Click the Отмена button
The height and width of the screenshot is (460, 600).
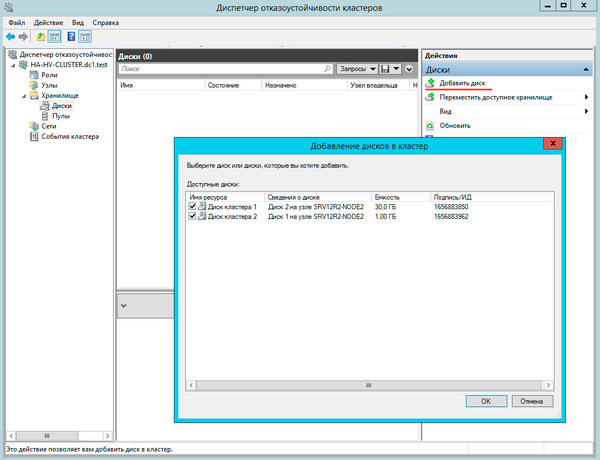[532, 400]
